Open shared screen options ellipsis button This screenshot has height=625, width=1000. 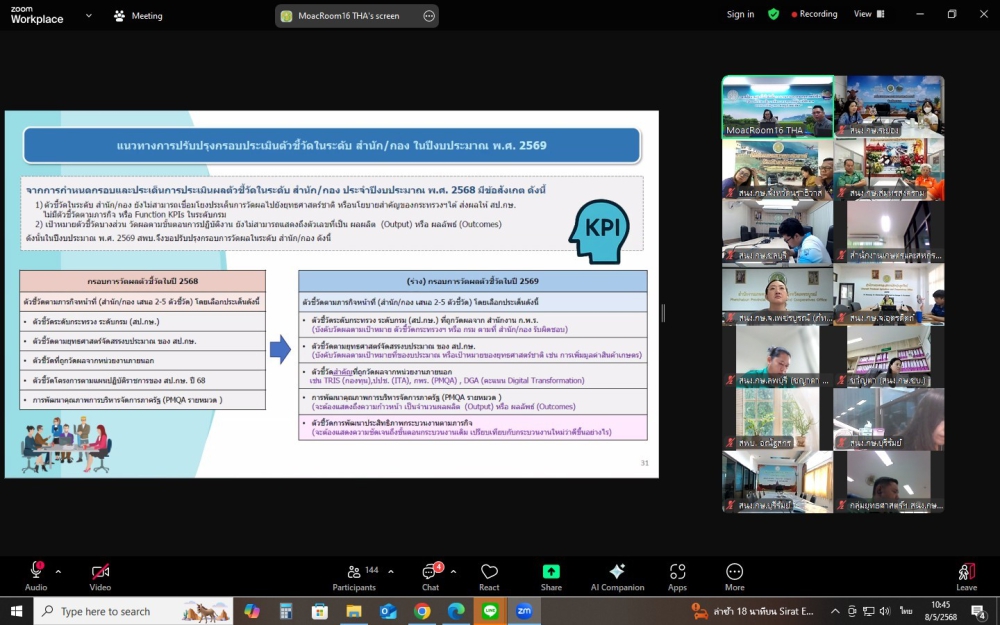(429, 16)
